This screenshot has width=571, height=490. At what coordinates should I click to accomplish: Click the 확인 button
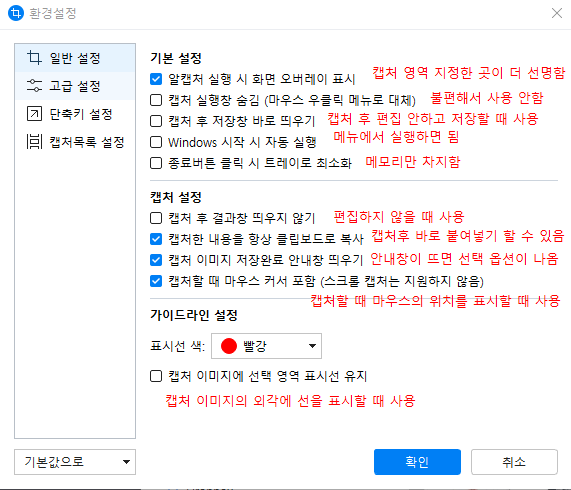[417, 462]
